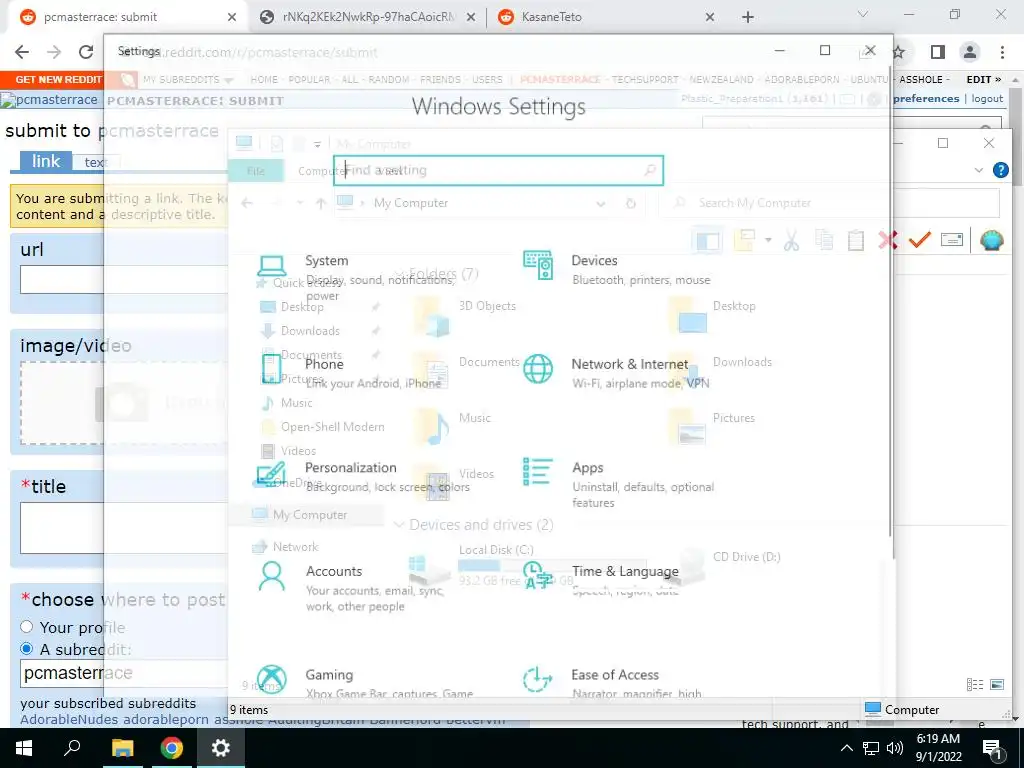This screenshot has height=768, width=1024.
Task: Select the 'A subreddit' radio button
Action: point(26,649)
